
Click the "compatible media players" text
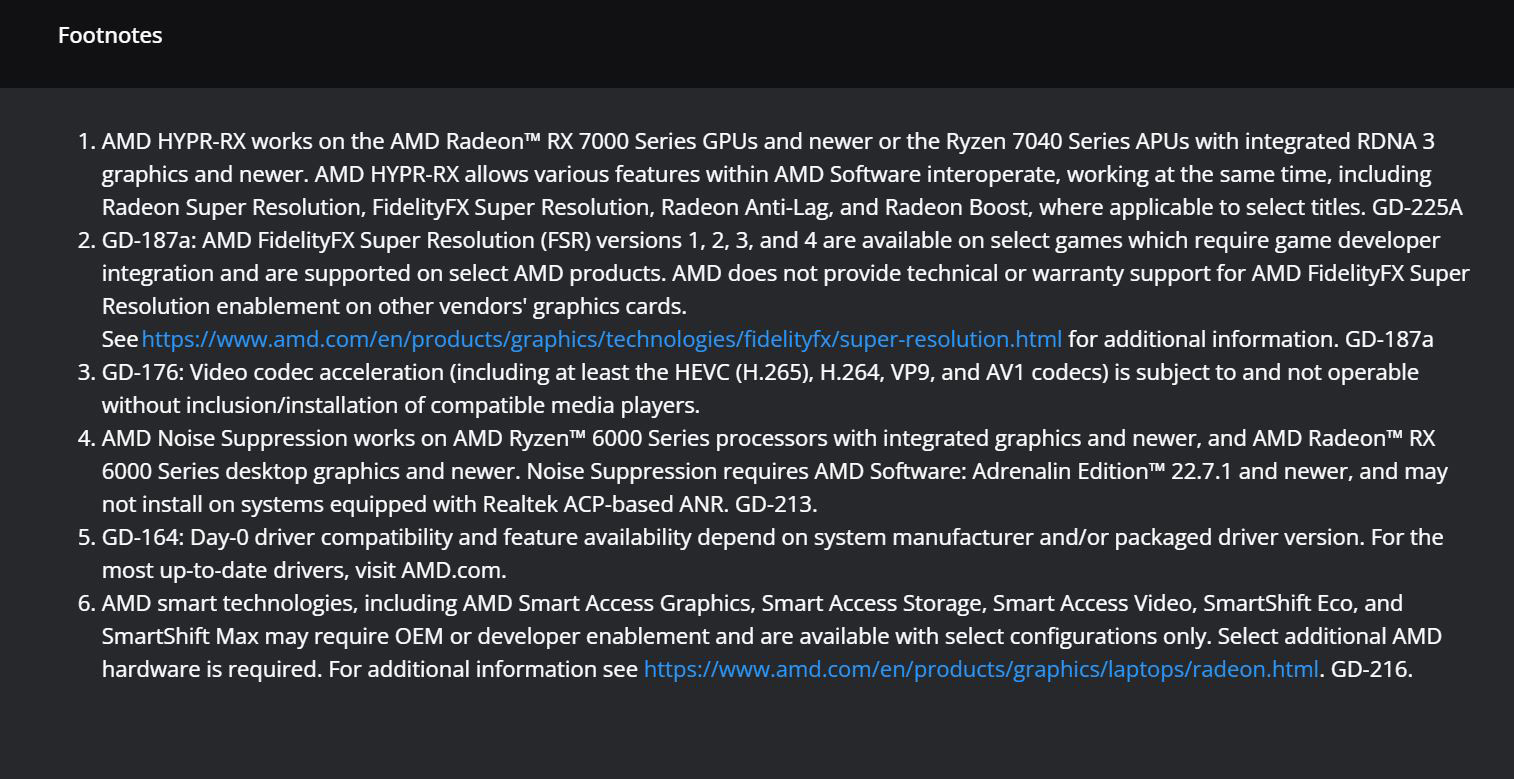564,405
